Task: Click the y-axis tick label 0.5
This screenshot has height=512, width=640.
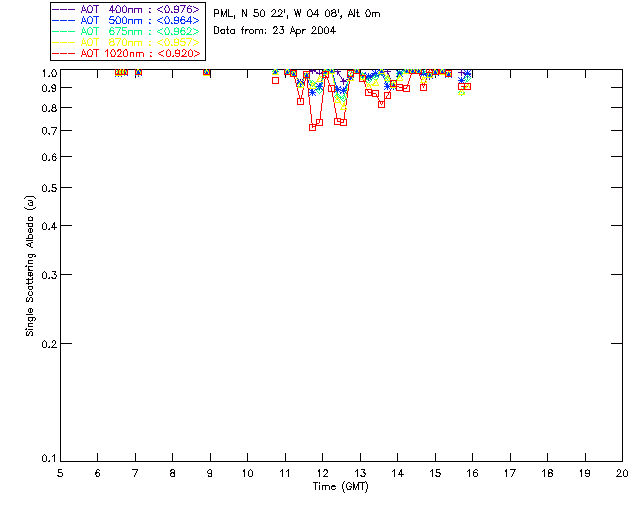Action: click(x=49, y=188)
